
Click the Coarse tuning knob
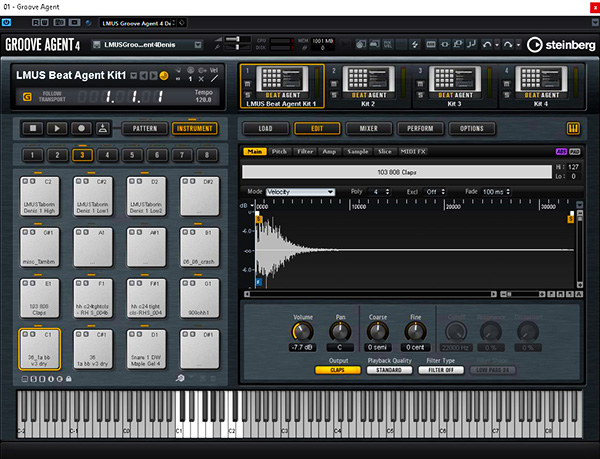(x=378, y=332)
